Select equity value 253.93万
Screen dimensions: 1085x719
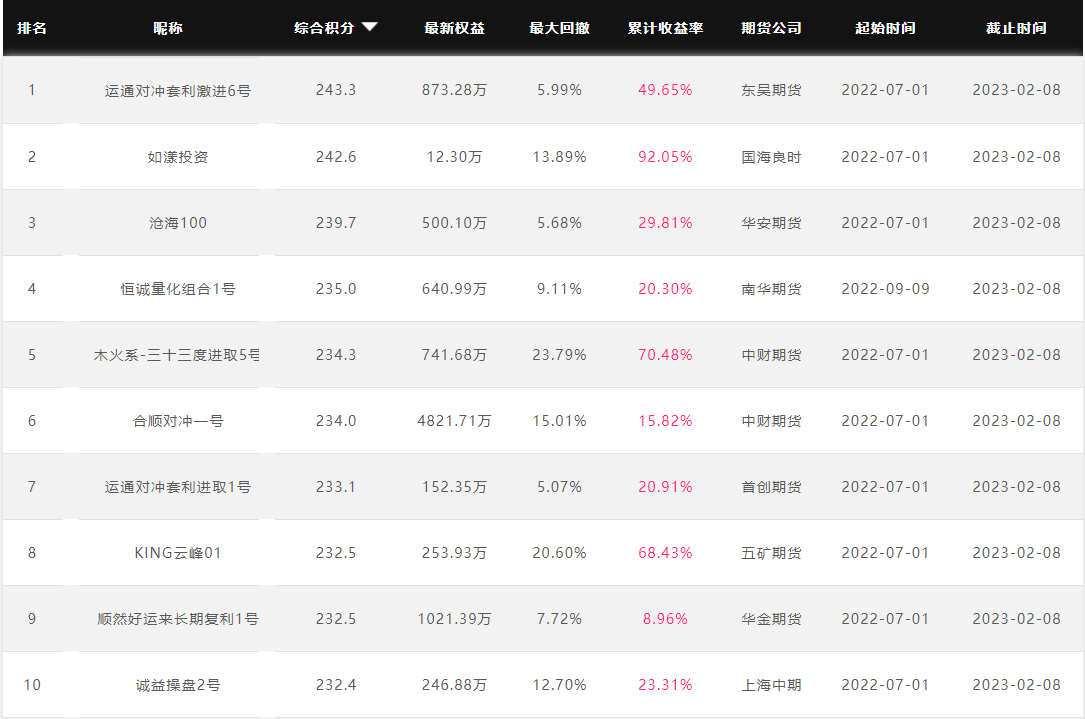tap(454, 553)
